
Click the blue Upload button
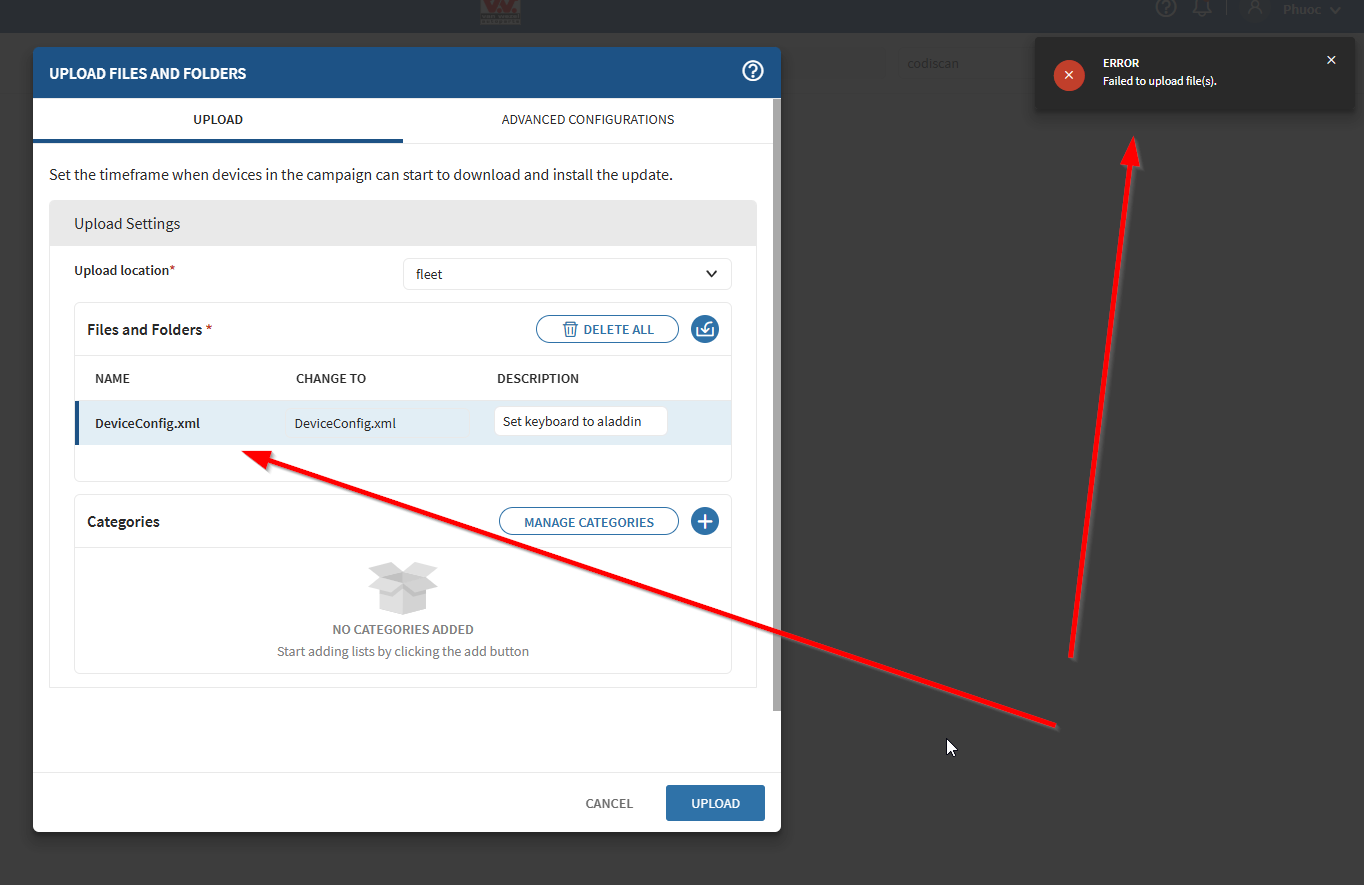(x=715, y=803)
